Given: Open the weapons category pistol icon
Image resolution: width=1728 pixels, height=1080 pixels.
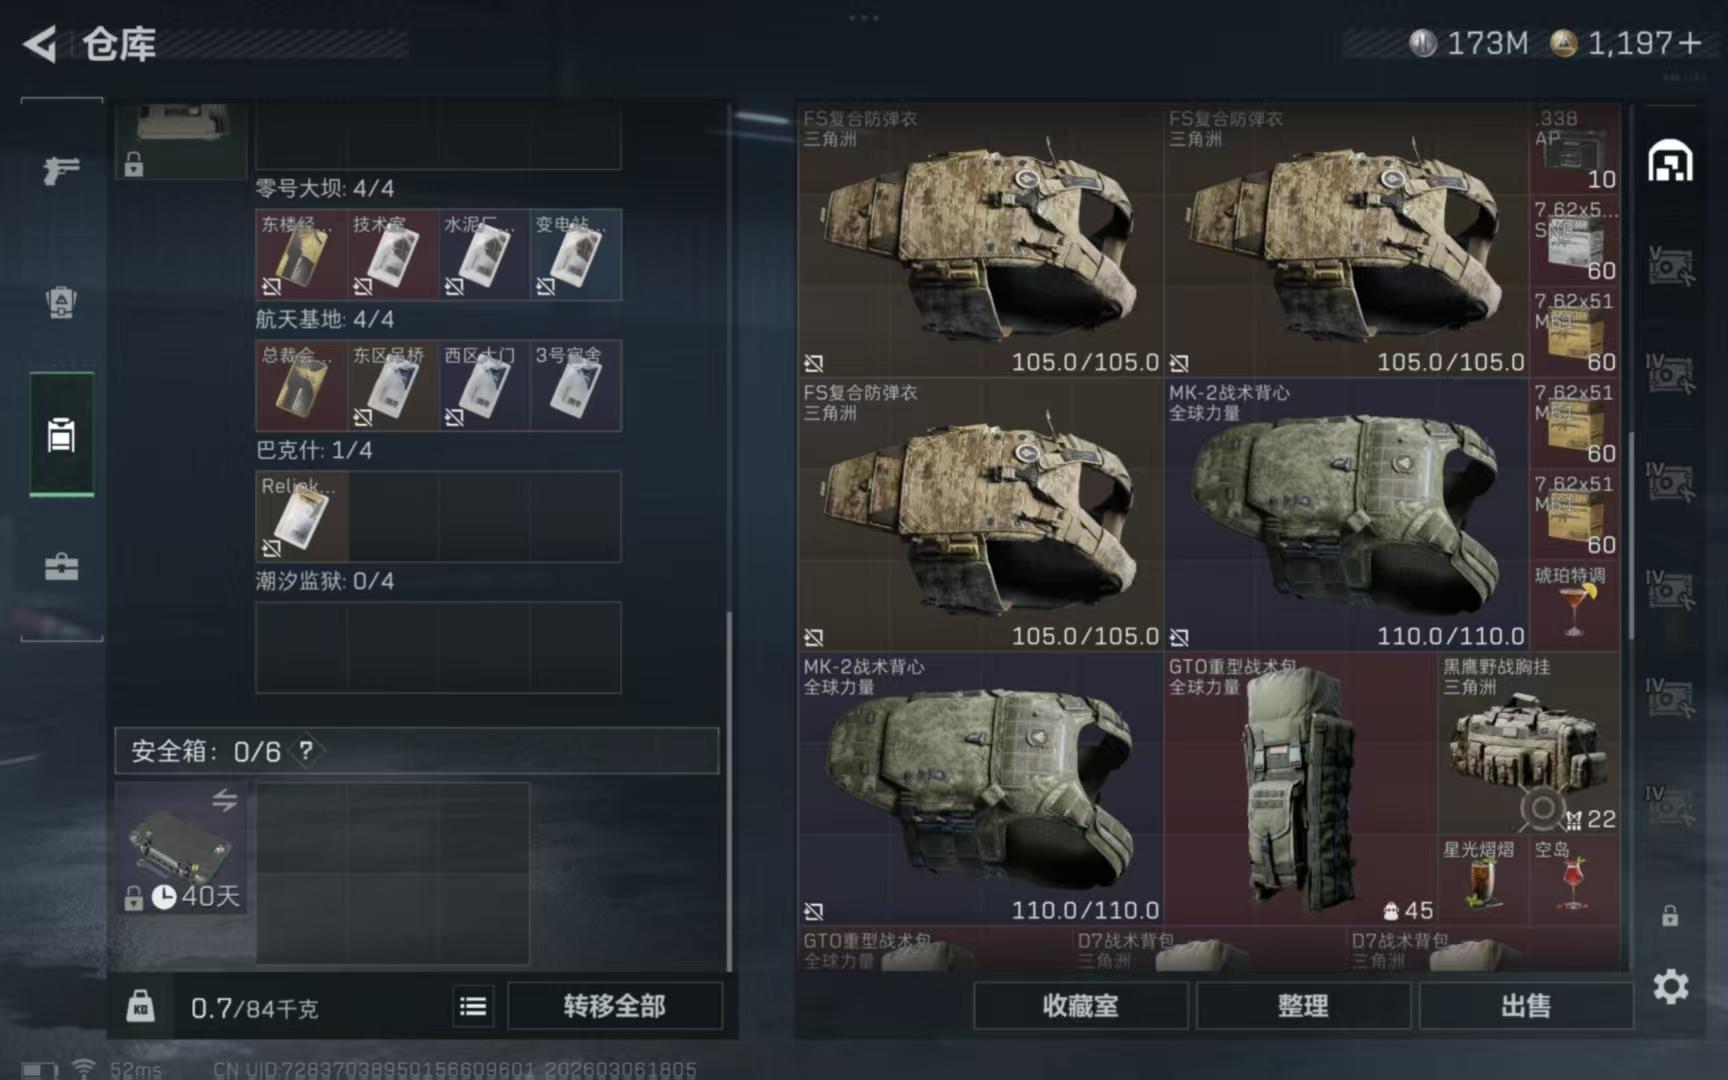Looking at the screenshot, I should [x=61, y=171].
